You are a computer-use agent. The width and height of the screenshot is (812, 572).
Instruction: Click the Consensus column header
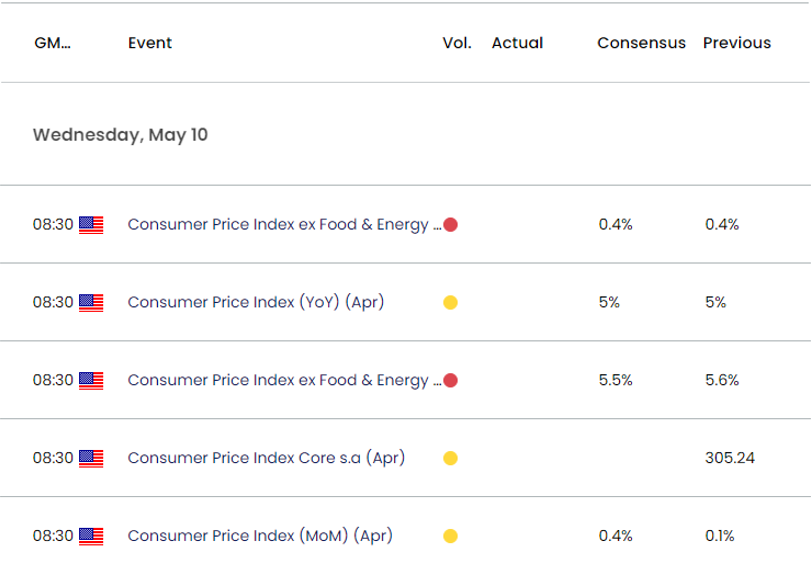tap(641, 43)
